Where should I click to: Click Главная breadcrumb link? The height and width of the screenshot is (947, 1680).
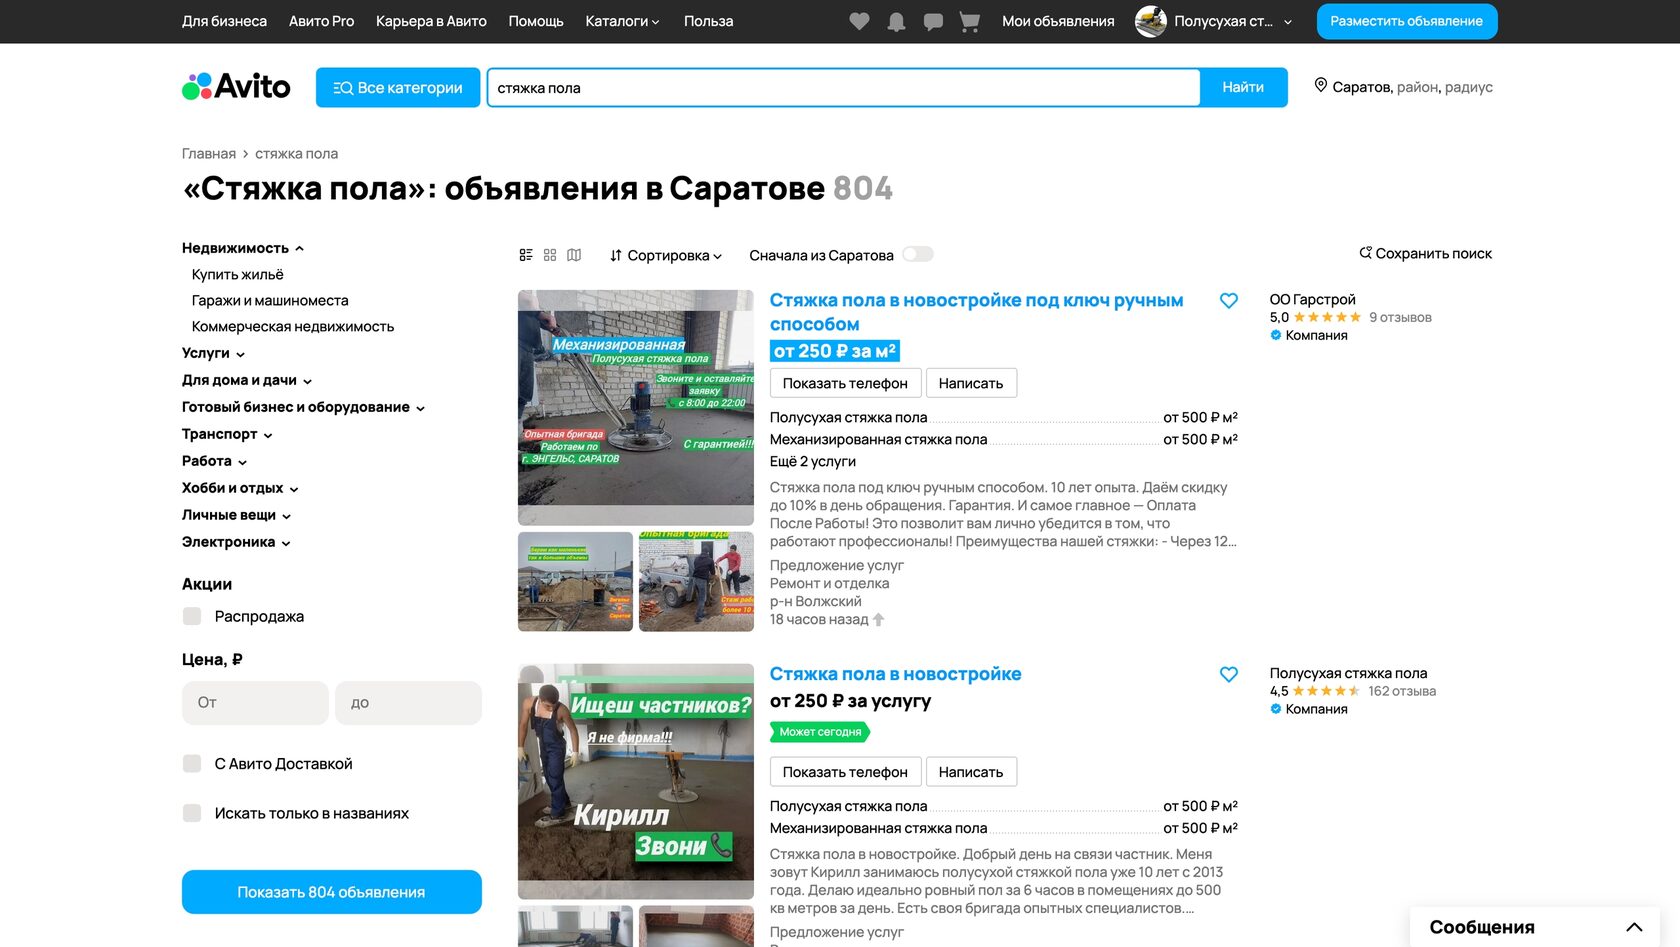(209, 153)
